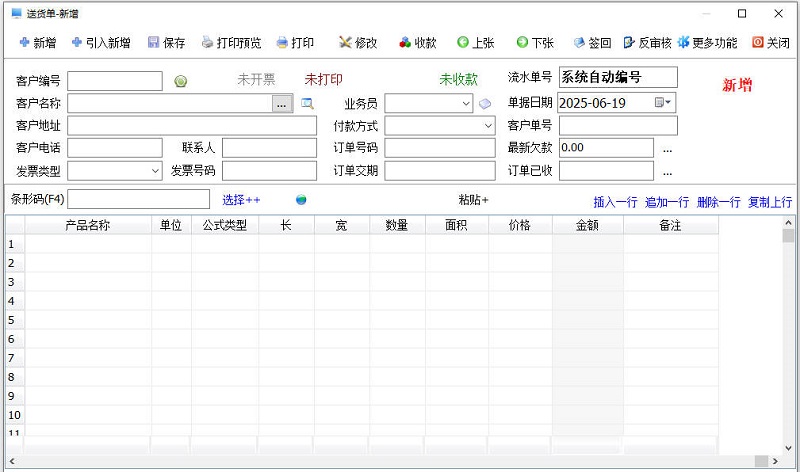The image size is (800, 472).
Task: Click the 订单已收 input field
Action: point(606,171)
